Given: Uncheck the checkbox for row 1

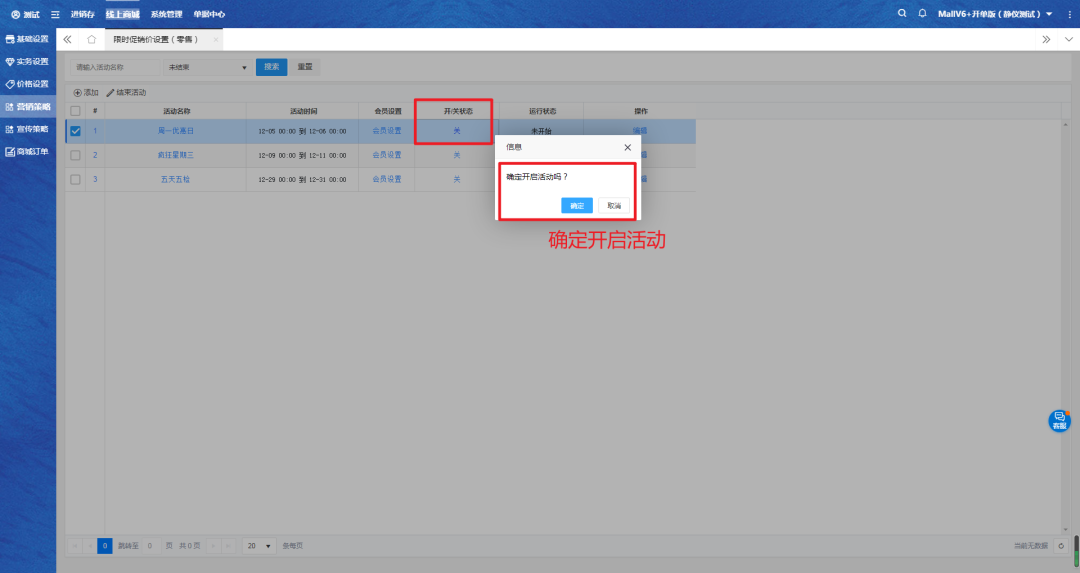Looking at the screenshot, I should coord(75,131).
